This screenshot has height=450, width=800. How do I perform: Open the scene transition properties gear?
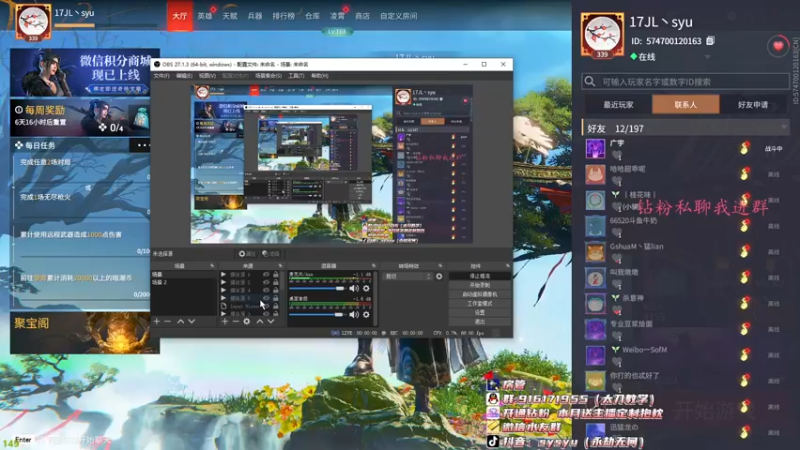click(439, 277)
